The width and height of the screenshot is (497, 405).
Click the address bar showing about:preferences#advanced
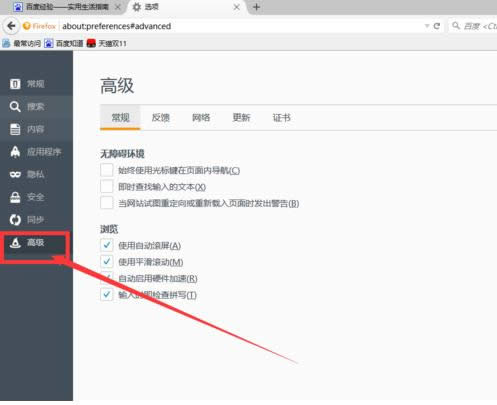(x=240, y=26)
